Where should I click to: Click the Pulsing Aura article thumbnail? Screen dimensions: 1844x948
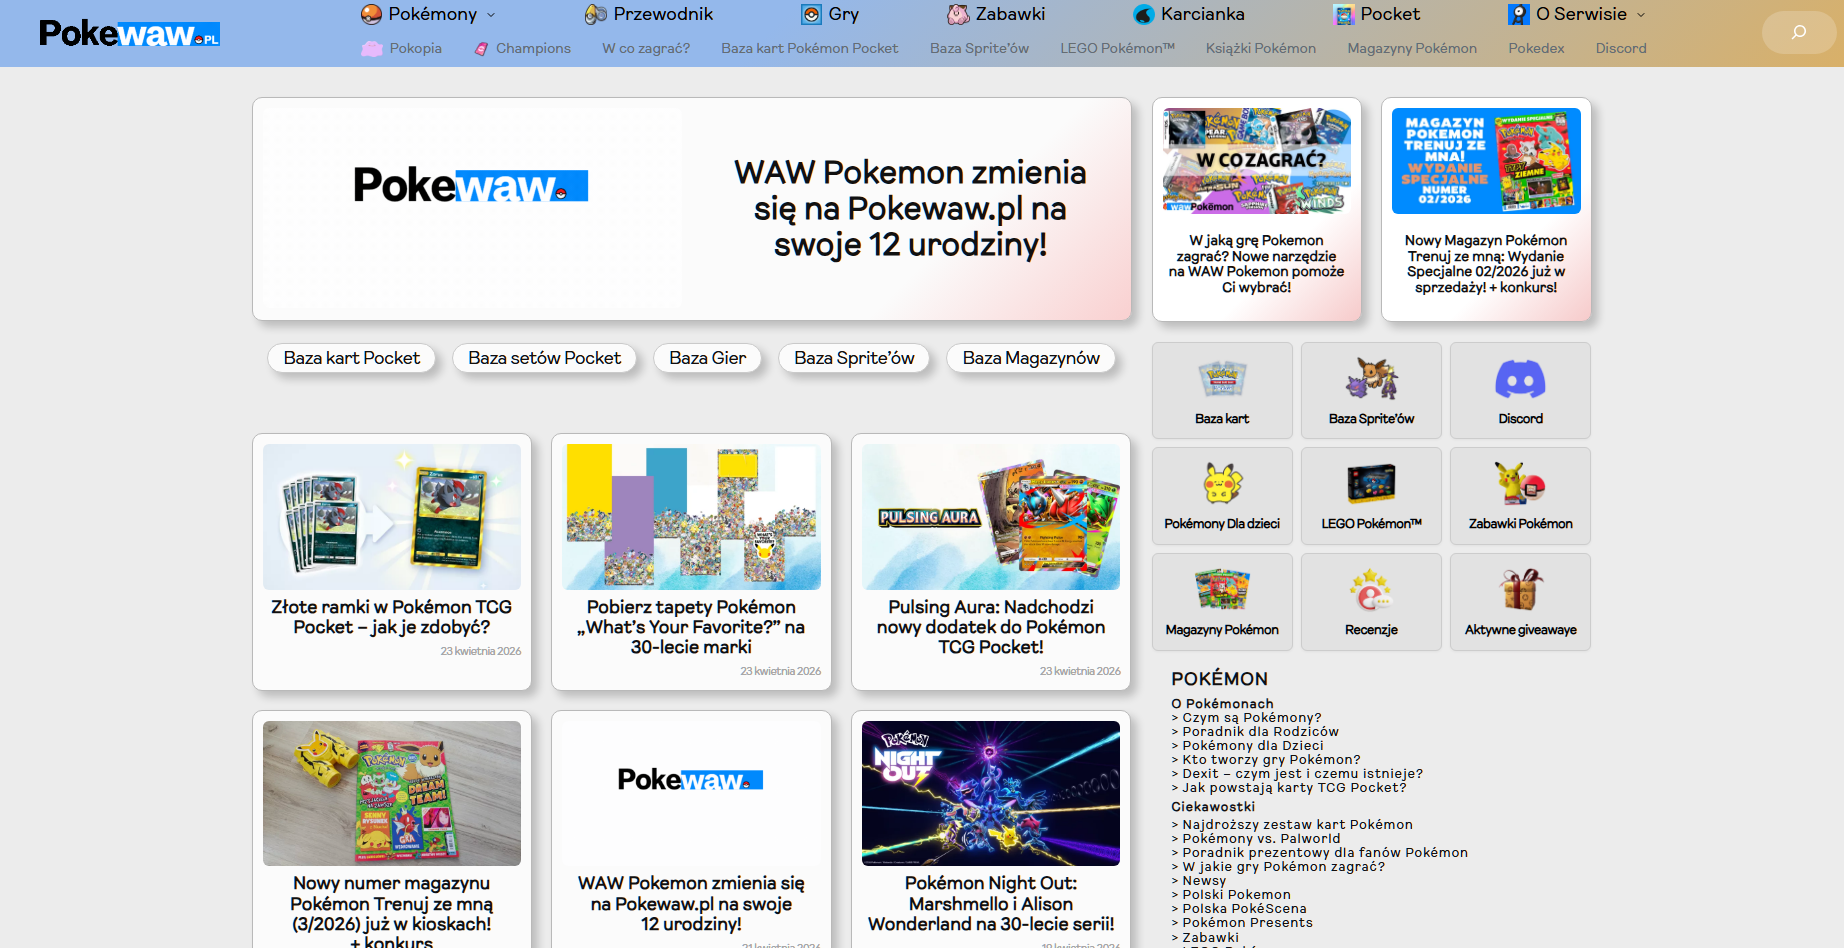pos(990,516)
